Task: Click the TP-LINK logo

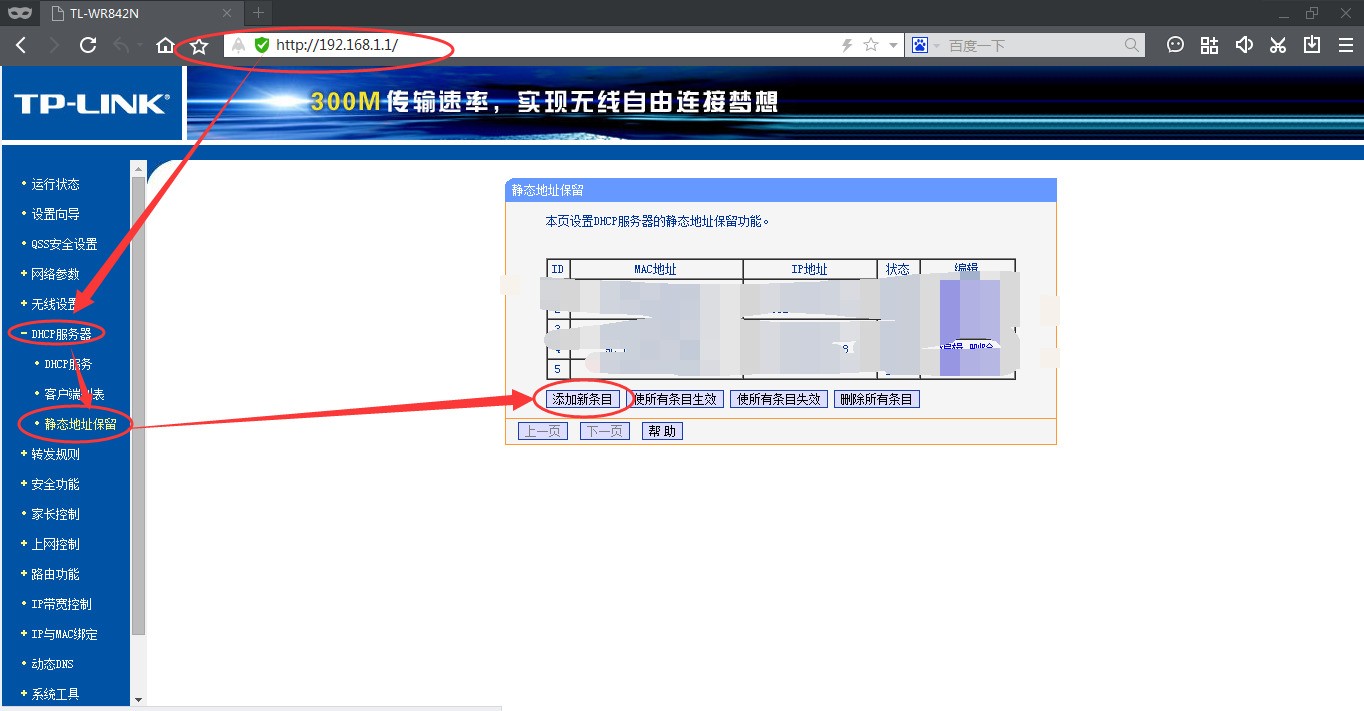Action: (92, 104)
